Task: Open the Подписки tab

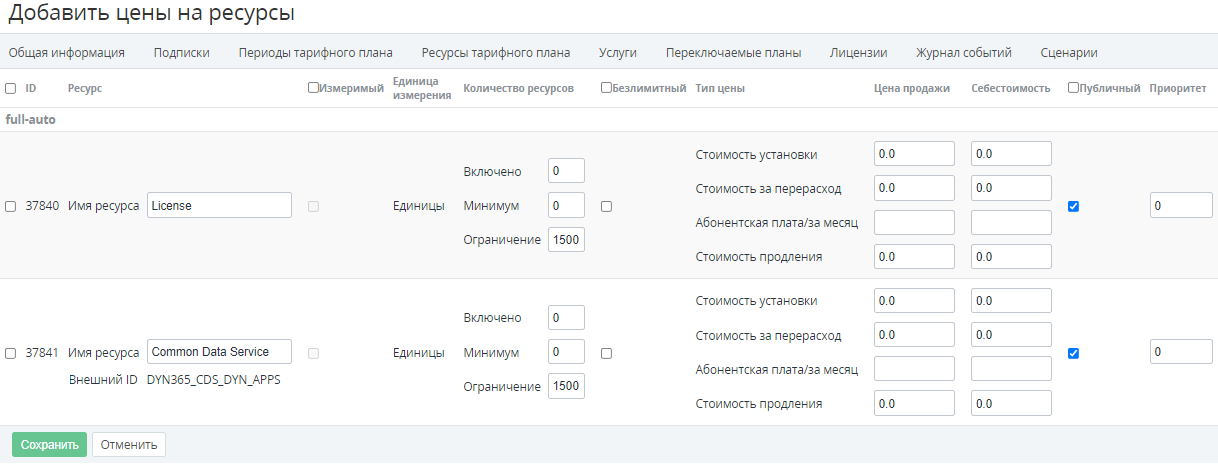Action: coord(181,53)
